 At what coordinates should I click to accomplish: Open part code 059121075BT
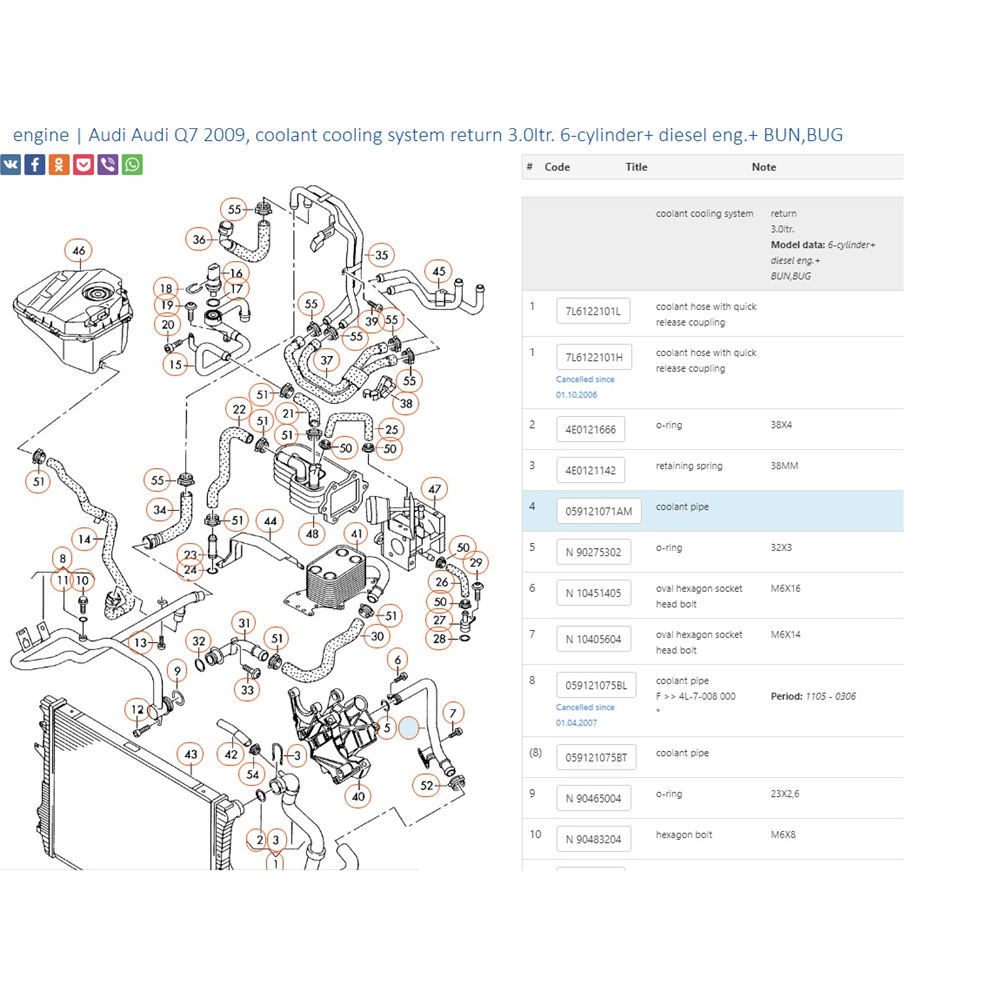(596, 757)
